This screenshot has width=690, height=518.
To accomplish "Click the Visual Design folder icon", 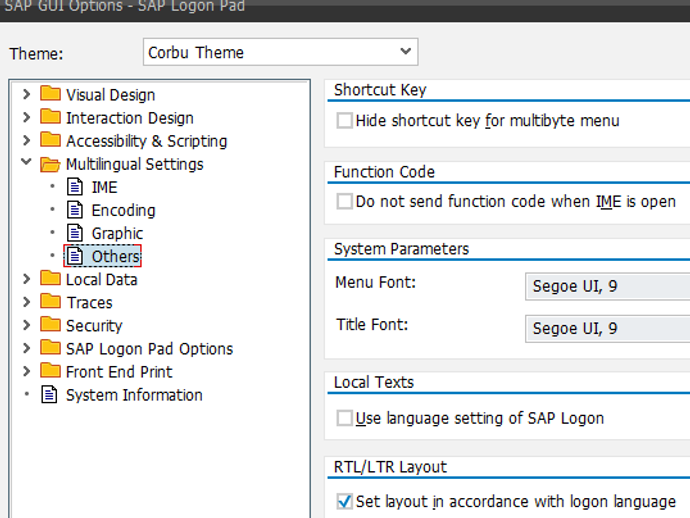I will coord(50,94).
